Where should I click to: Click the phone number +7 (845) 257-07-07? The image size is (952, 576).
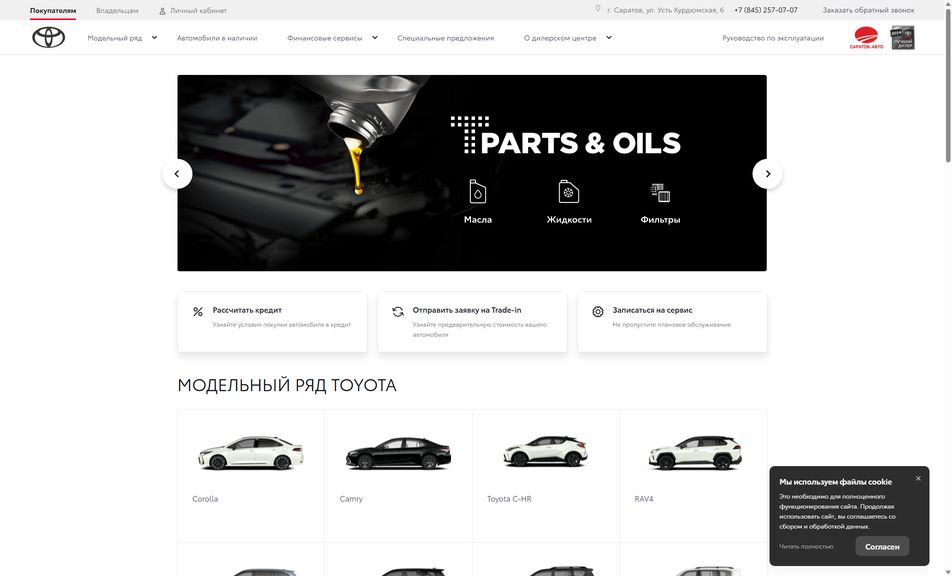pyautogui.click(x=766, y=10)
